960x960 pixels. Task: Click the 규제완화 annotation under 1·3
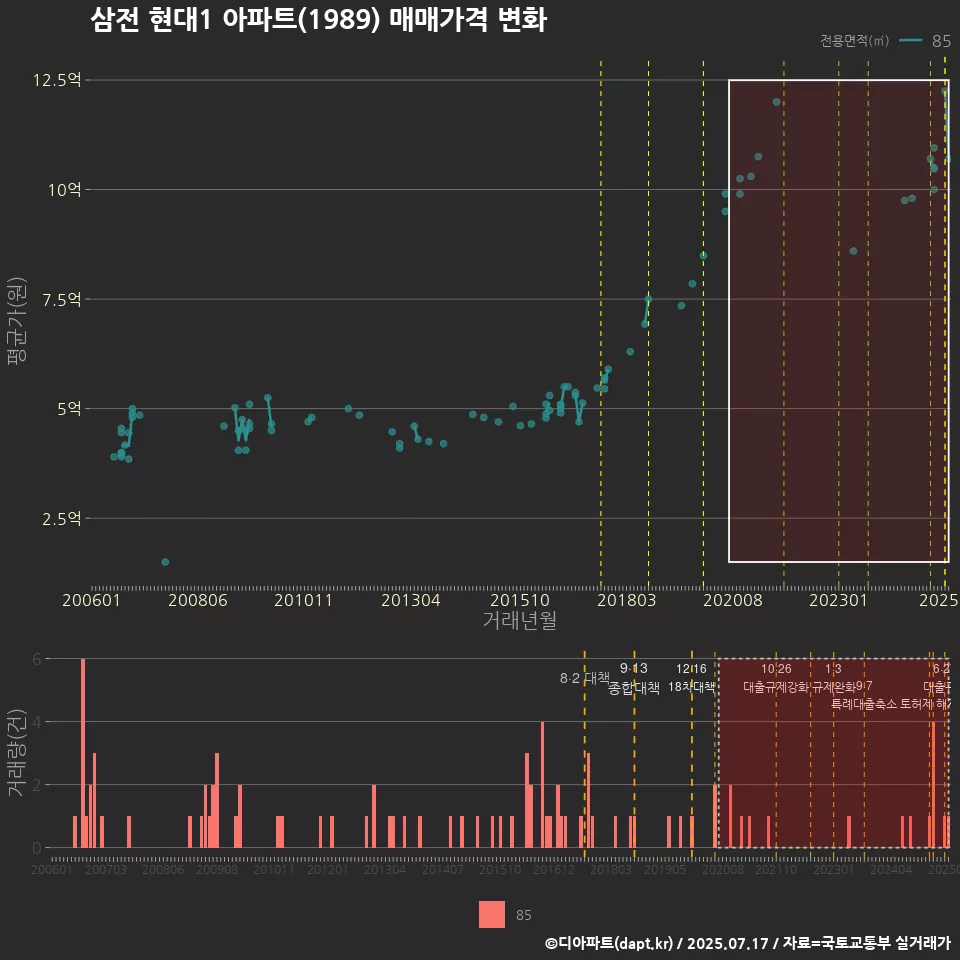833,687
